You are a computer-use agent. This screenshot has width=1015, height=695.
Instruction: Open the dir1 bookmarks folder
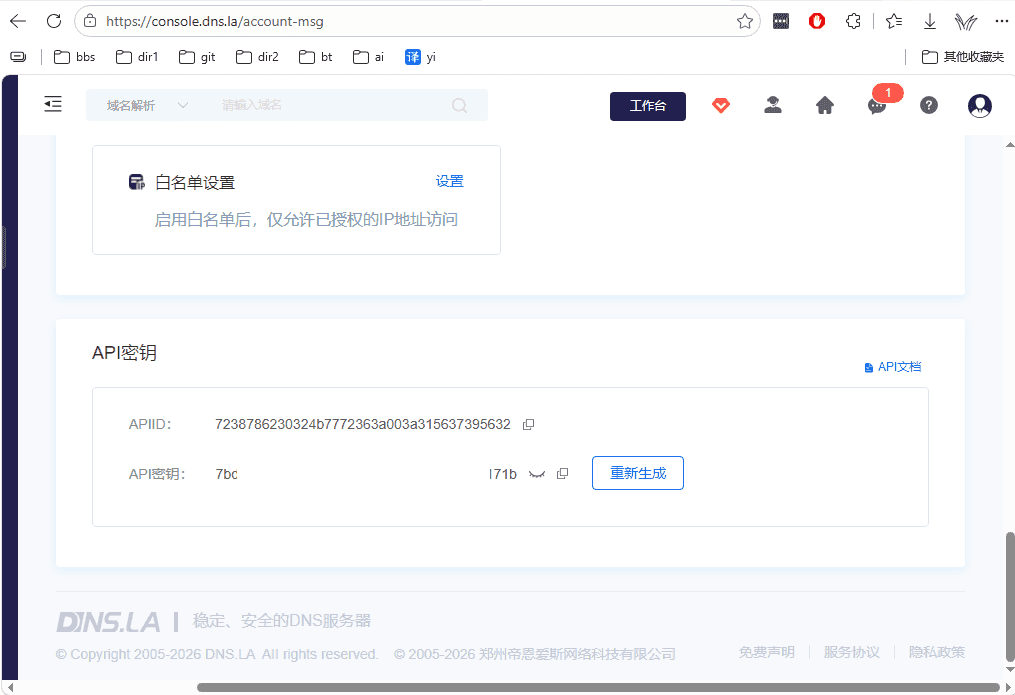(137, 57)
